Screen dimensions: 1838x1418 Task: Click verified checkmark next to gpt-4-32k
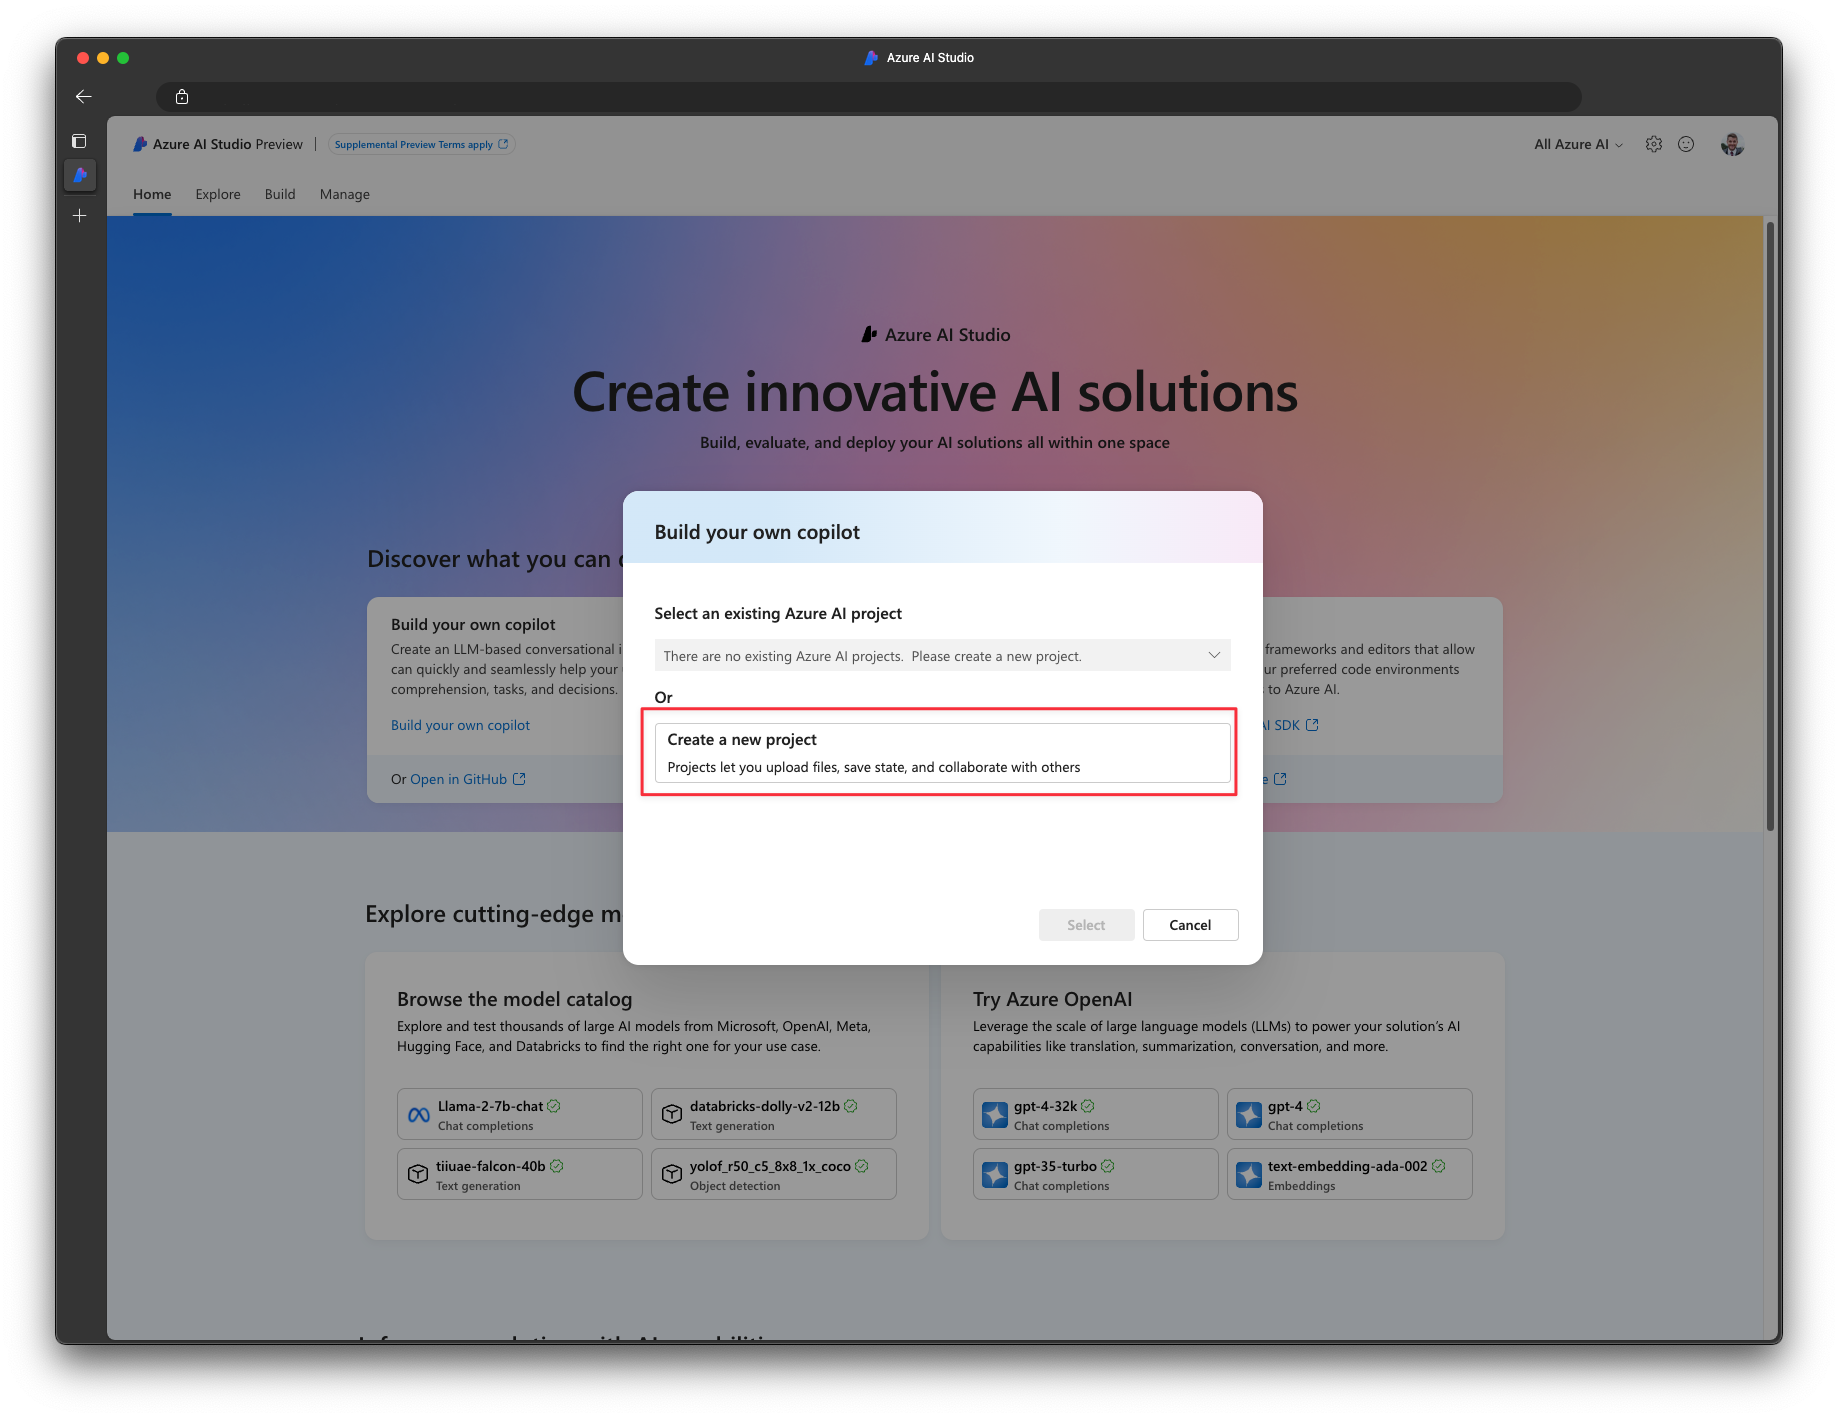(x=1088, y=1106)
